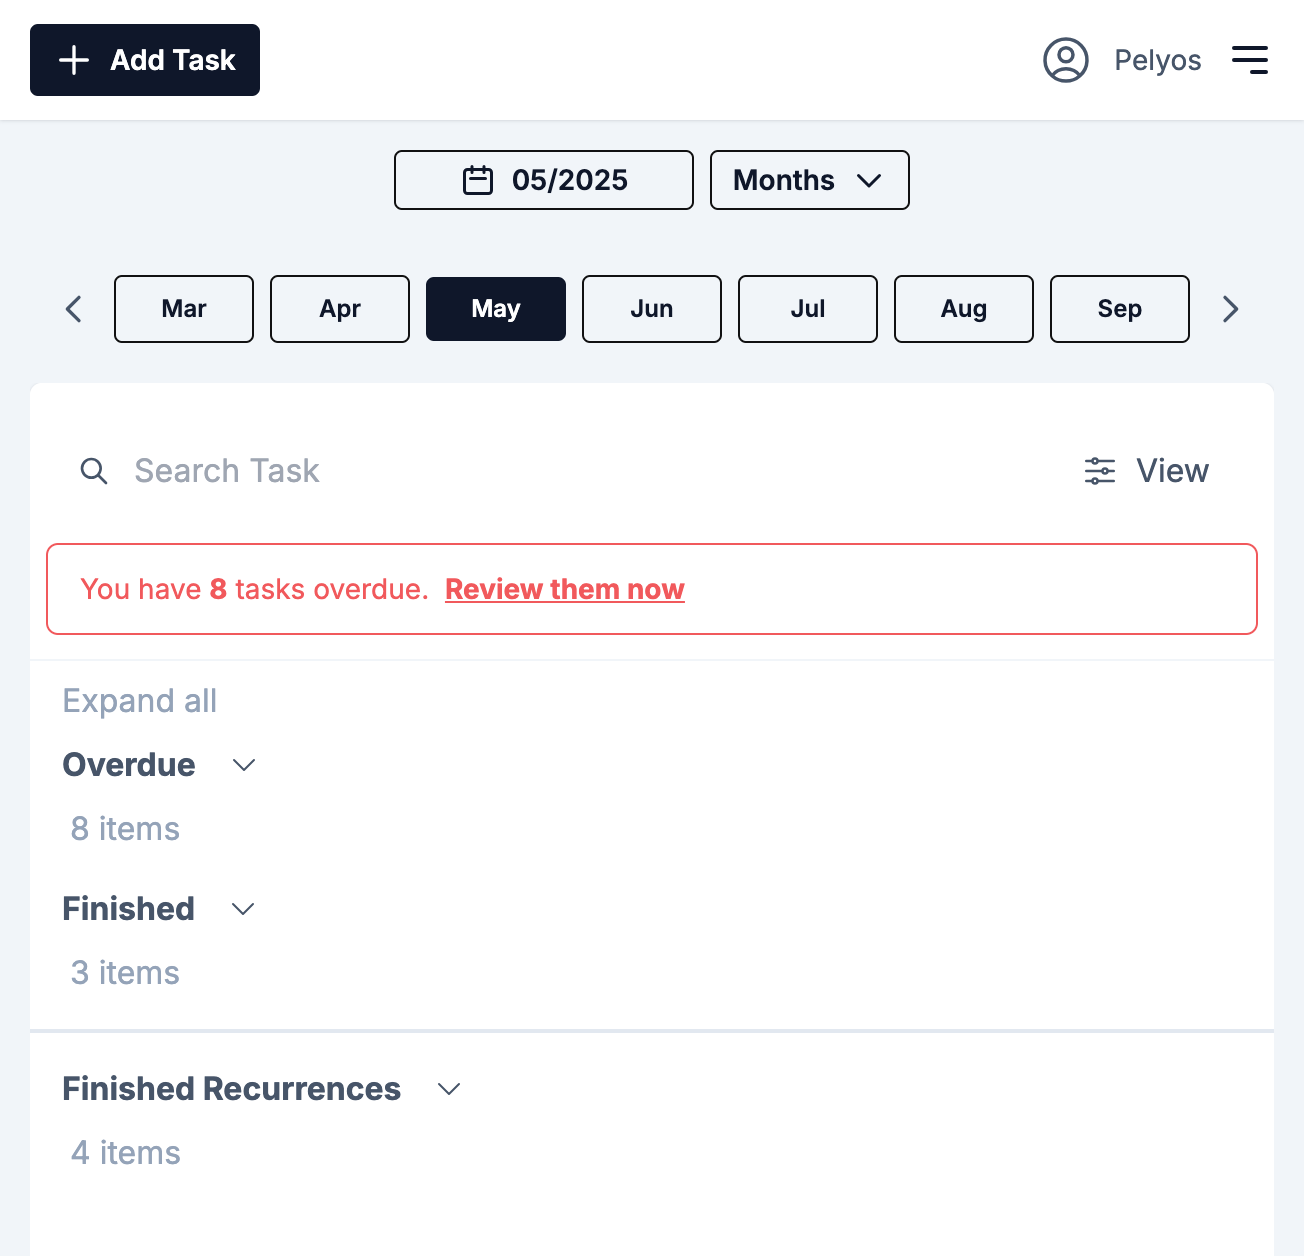This screenshot has width=1304, height=1256.
Task: Click the Pelyos username label
Action: (x=1158, y=60)
